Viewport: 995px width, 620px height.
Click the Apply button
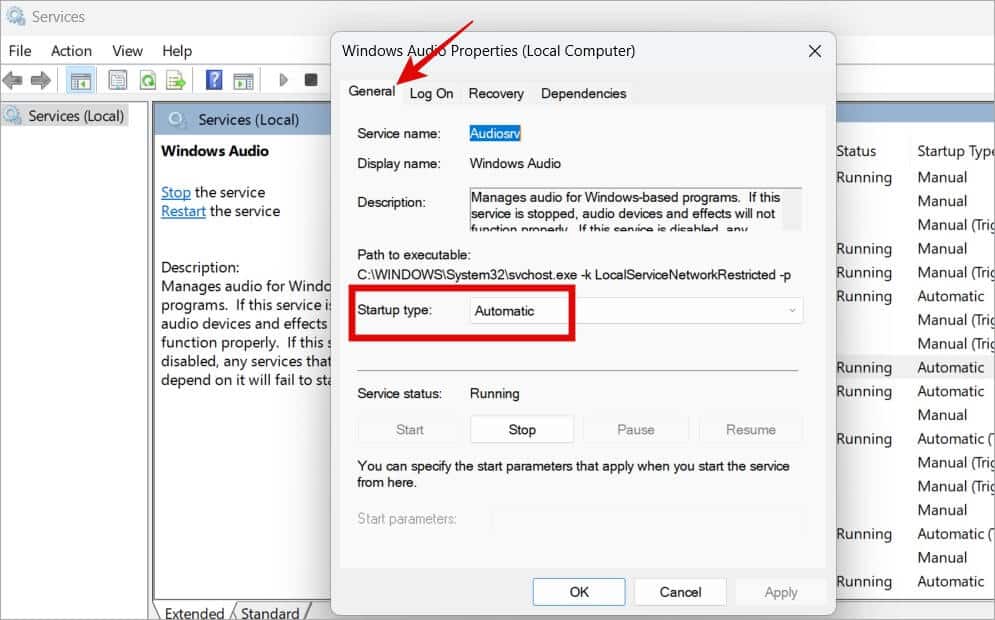[x=781, y=592]
